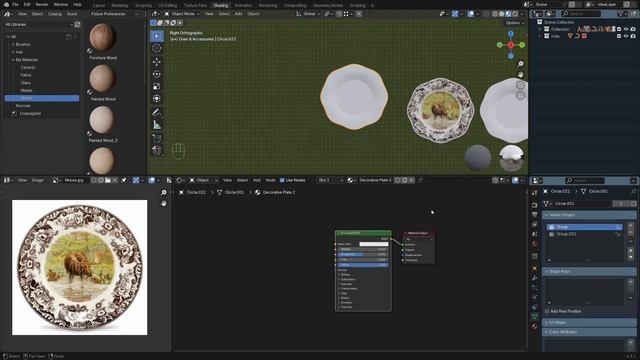Toggle eye visibility for Hide collection
This screenshot has width=640, height=360.
tap(626, 36)
